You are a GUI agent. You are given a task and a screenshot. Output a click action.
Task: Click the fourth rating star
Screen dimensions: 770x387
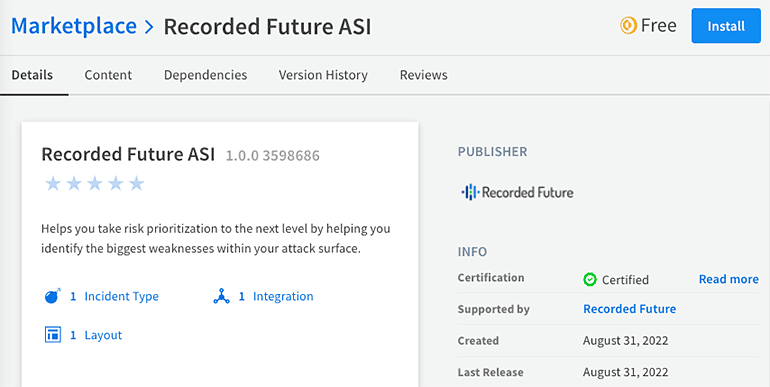[115, 184]
